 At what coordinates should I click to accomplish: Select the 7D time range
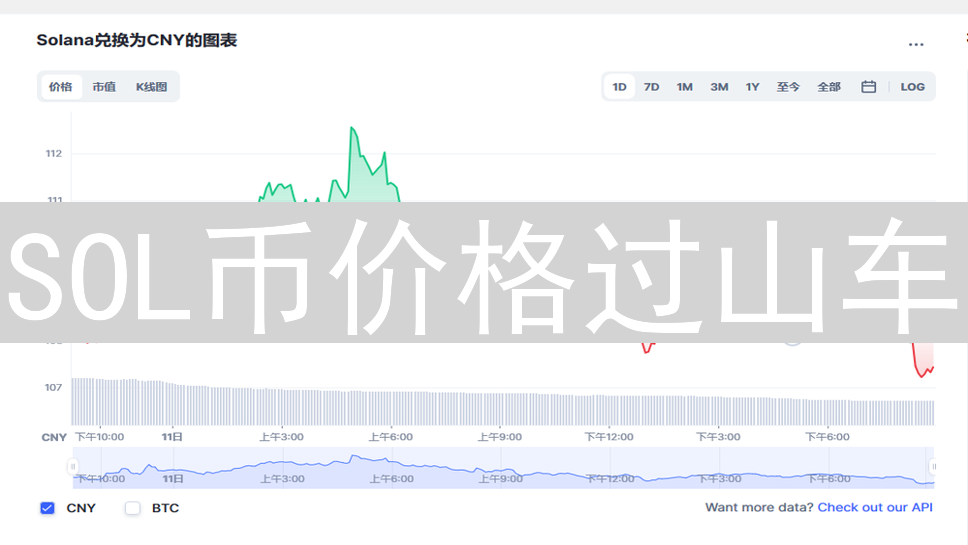coord(651,87)
